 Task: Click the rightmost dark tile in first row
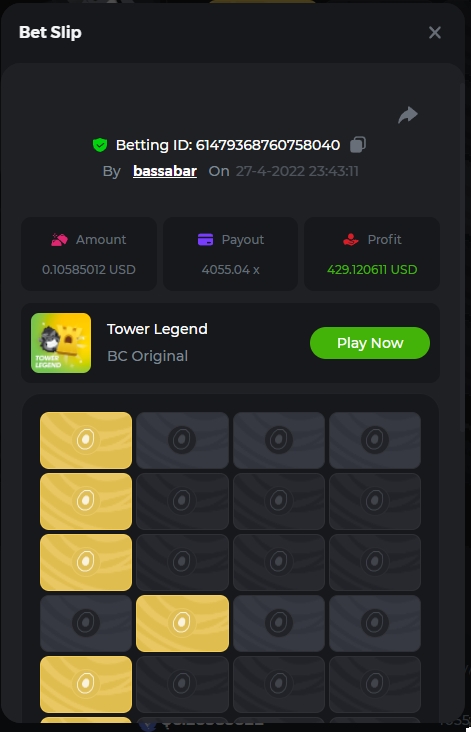[375, 440]
